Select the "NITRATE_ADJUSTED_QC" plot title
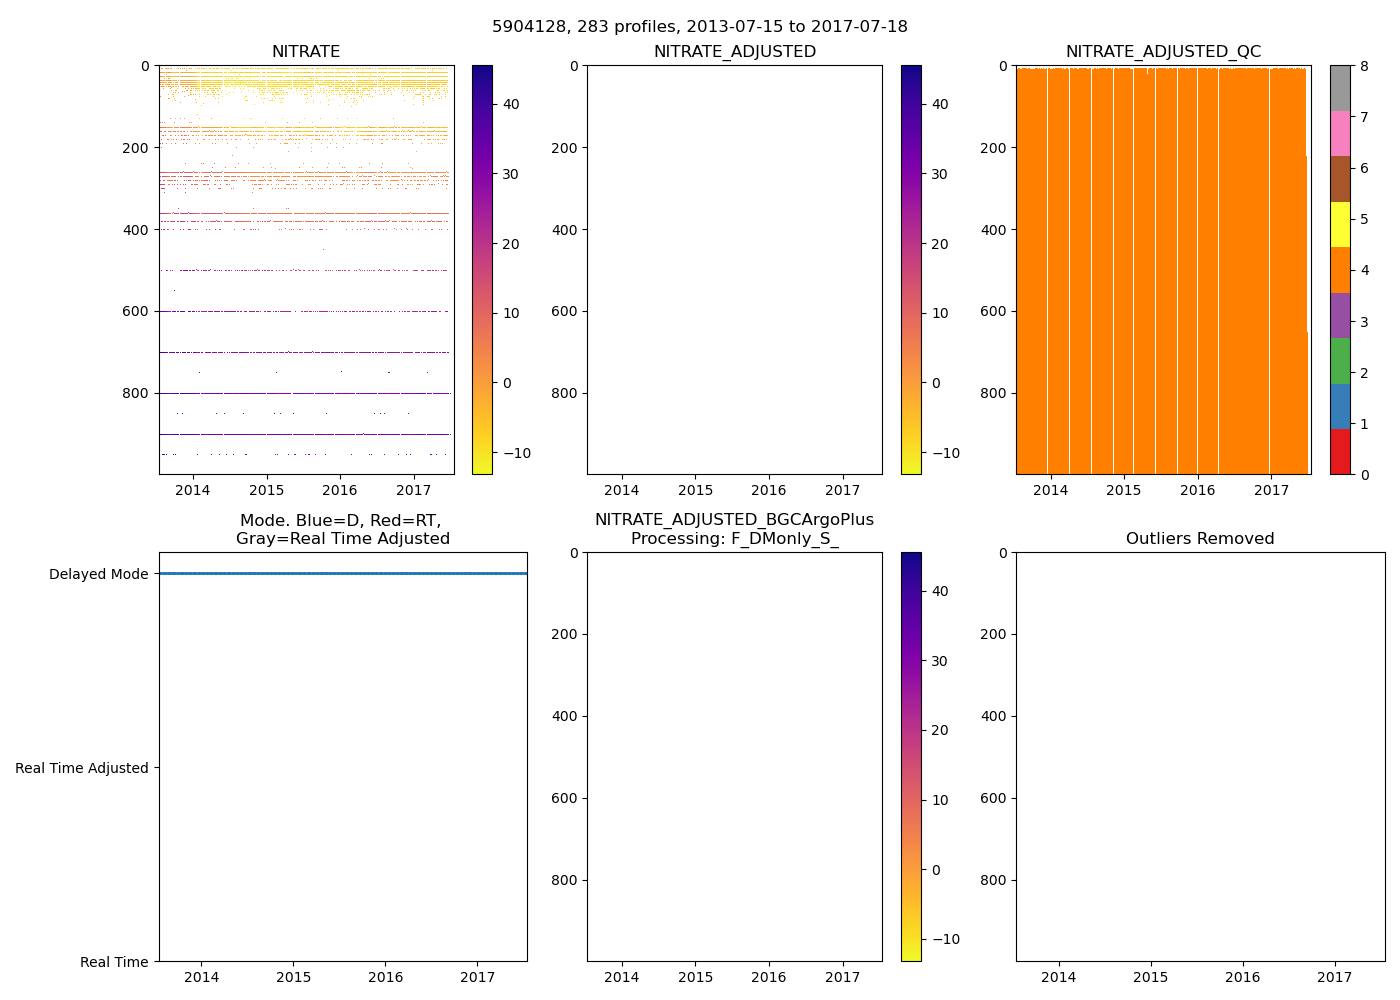Screen dimensions: 1400x1000 click(1163, 52)
